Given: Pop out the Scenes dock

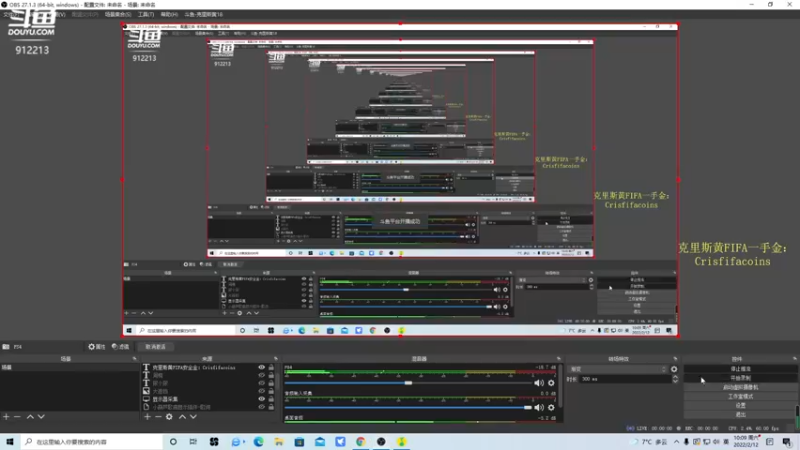Looking at the screenshot, I should 135,359.
